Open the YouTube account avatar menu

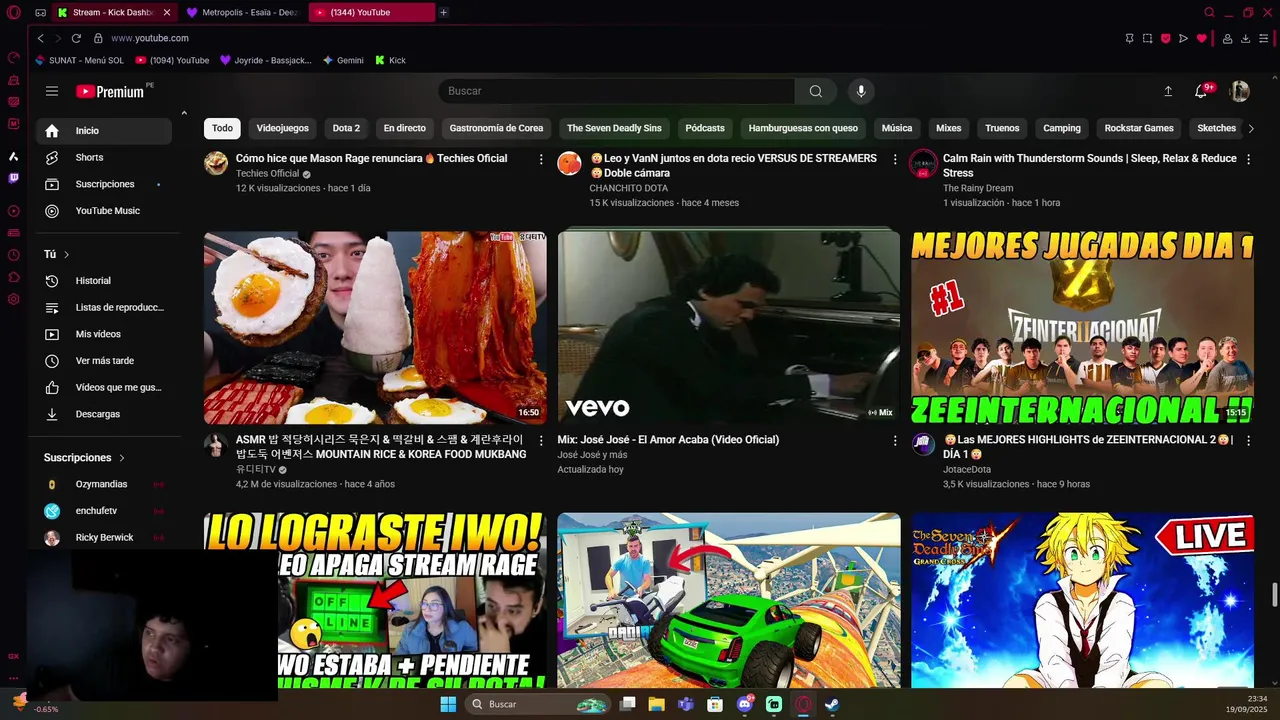click(1240, 91)
